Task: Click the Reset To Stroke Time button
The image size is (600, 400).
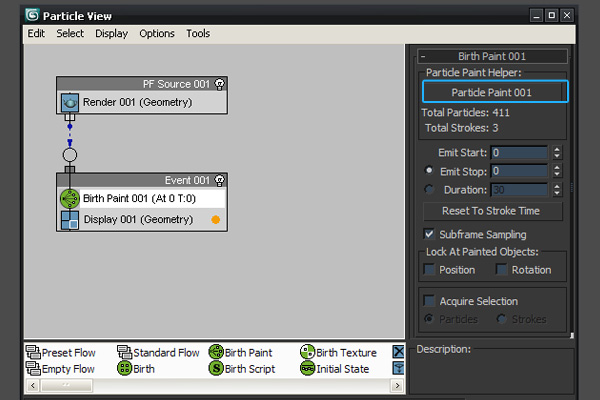Action: point(490,211)
